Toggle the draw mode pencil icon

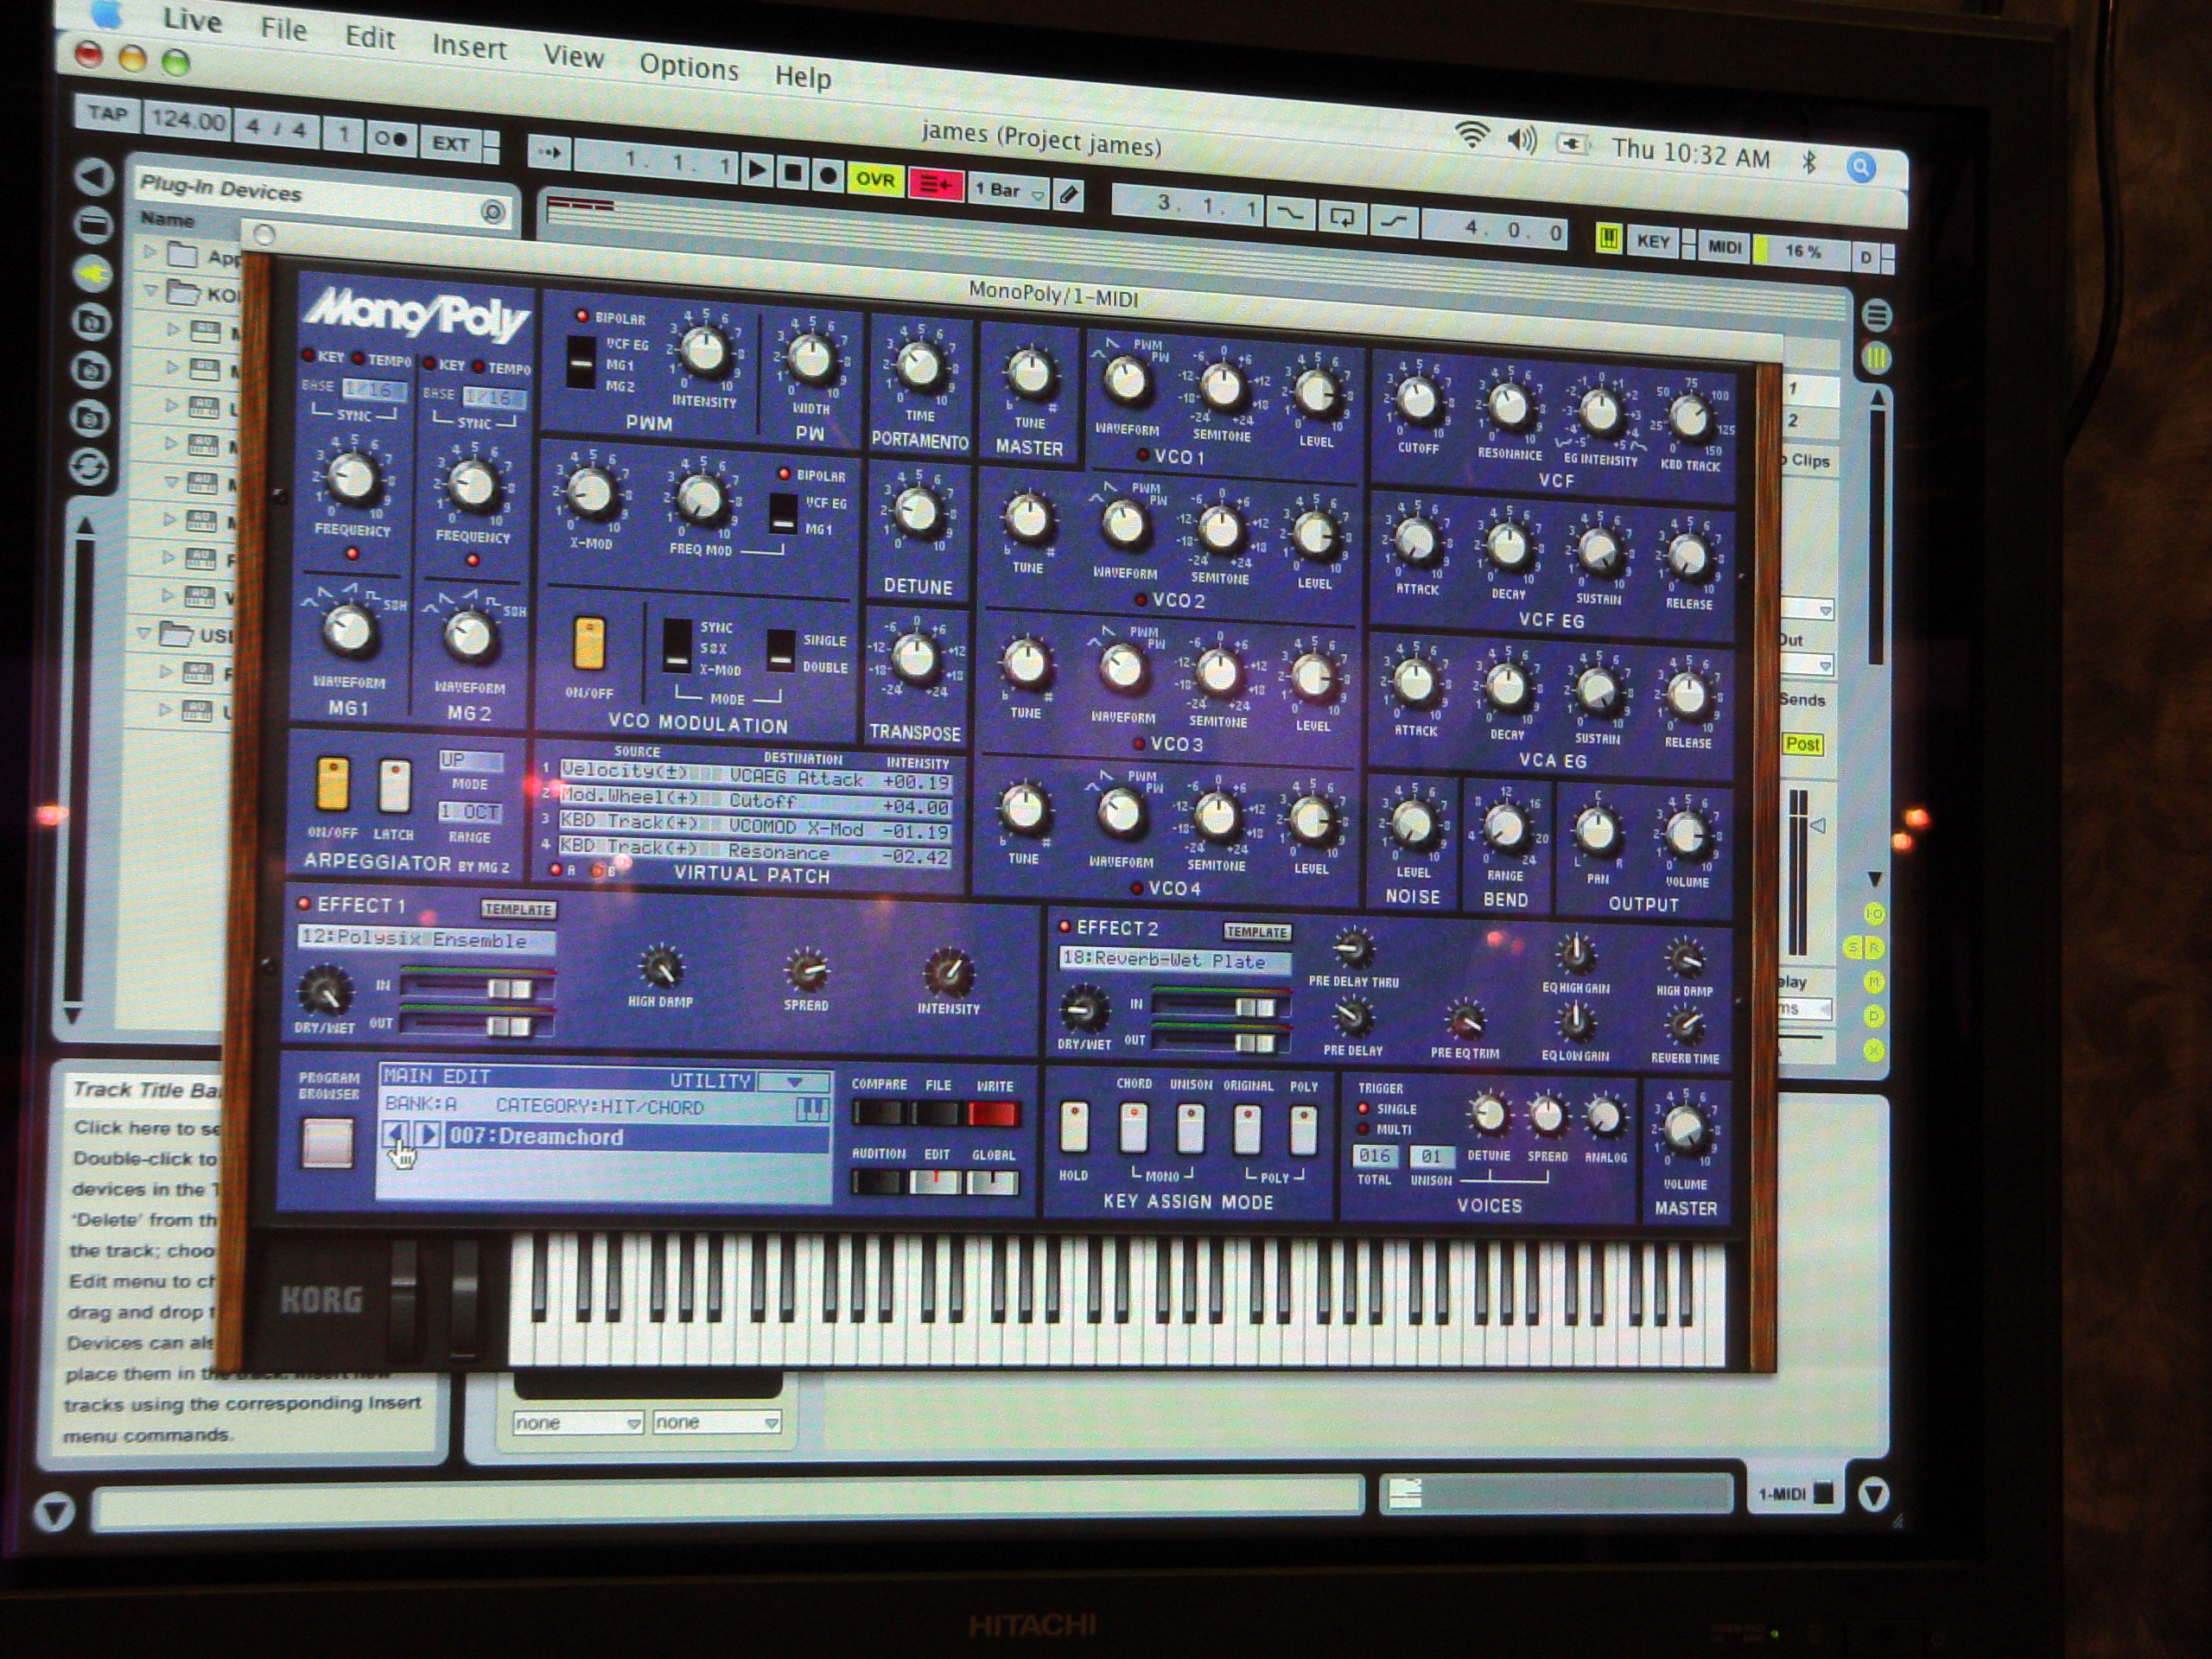[1069, 195]
